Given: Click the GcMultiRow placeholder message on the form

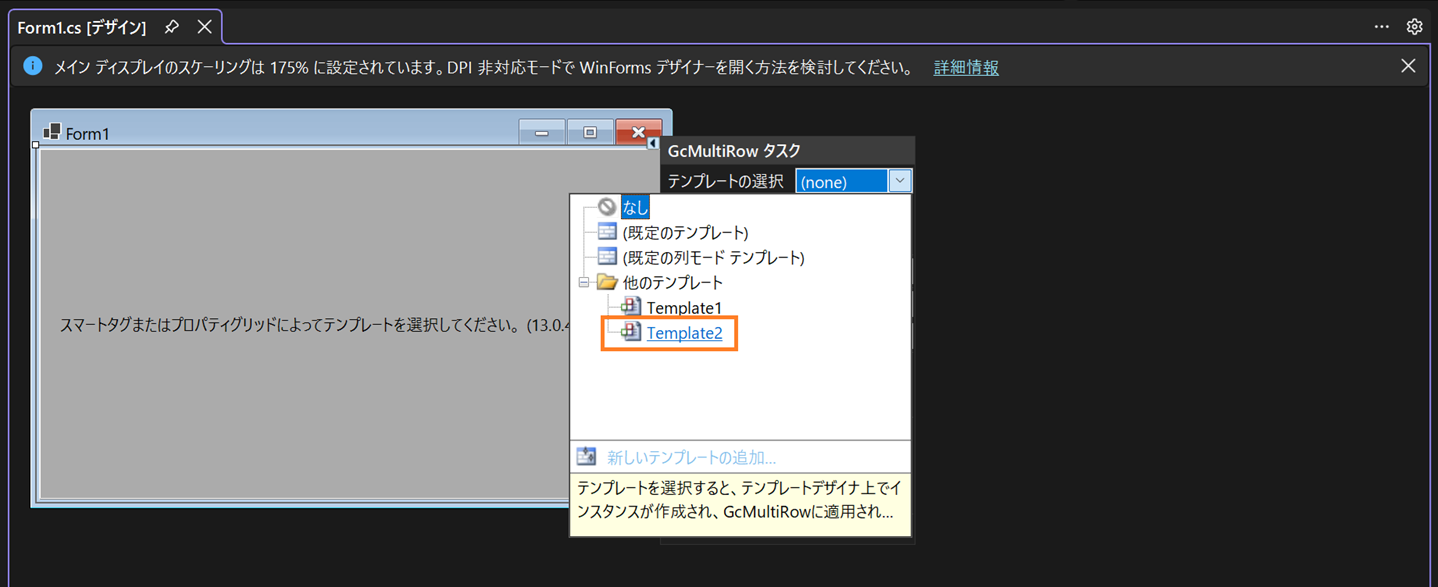Looking at the screenshot, I should 315,326.
